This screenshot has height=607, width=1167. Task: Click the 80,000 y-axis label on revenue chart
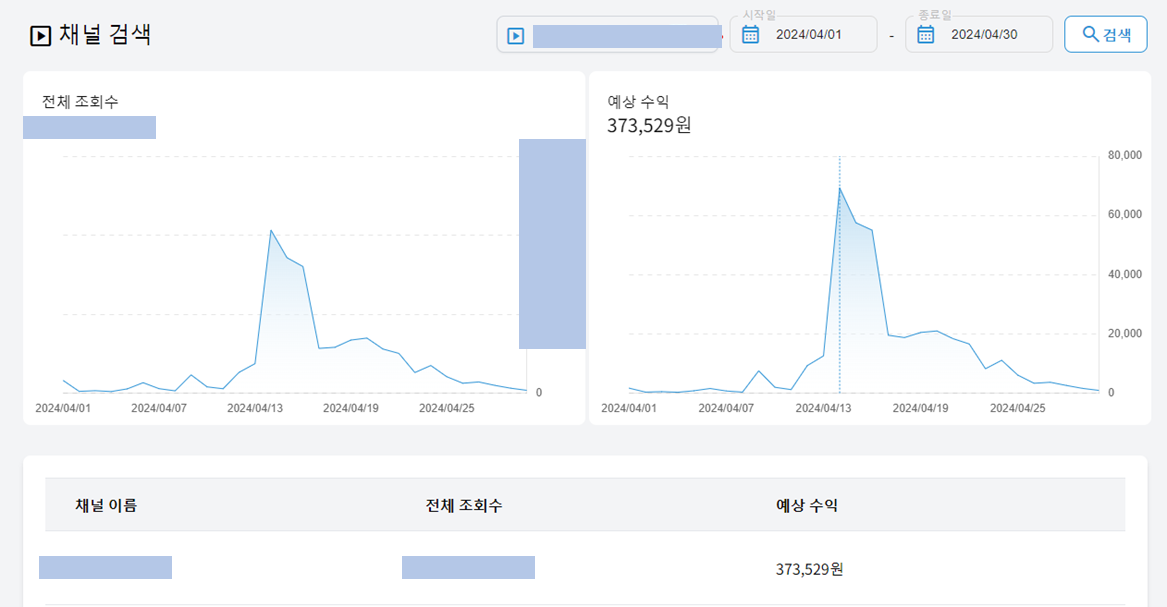click(1125, 155)
